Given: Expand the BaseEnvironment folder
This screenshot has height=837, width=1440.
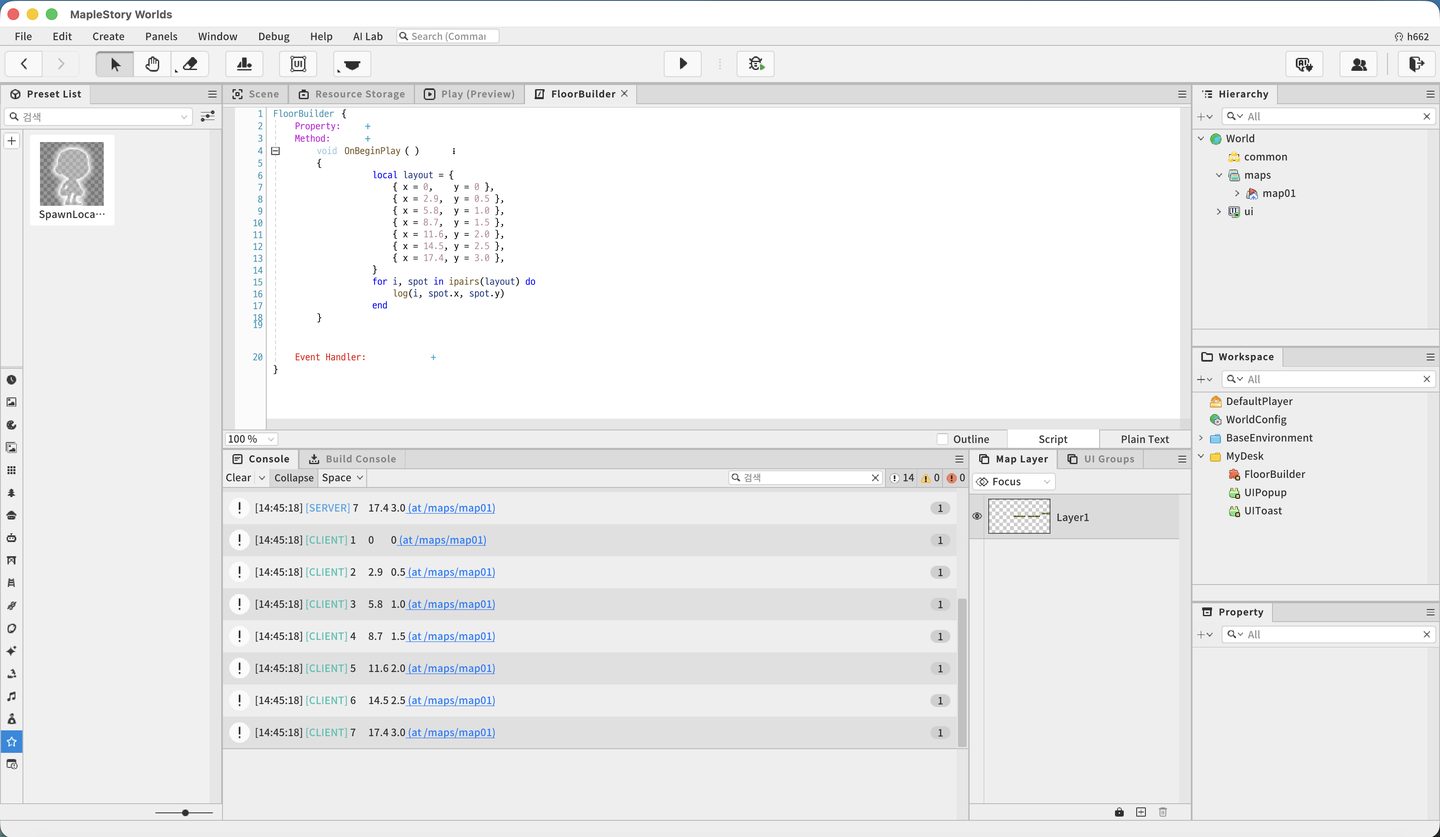Looking at the screenshot, I should click(1201, 438).
